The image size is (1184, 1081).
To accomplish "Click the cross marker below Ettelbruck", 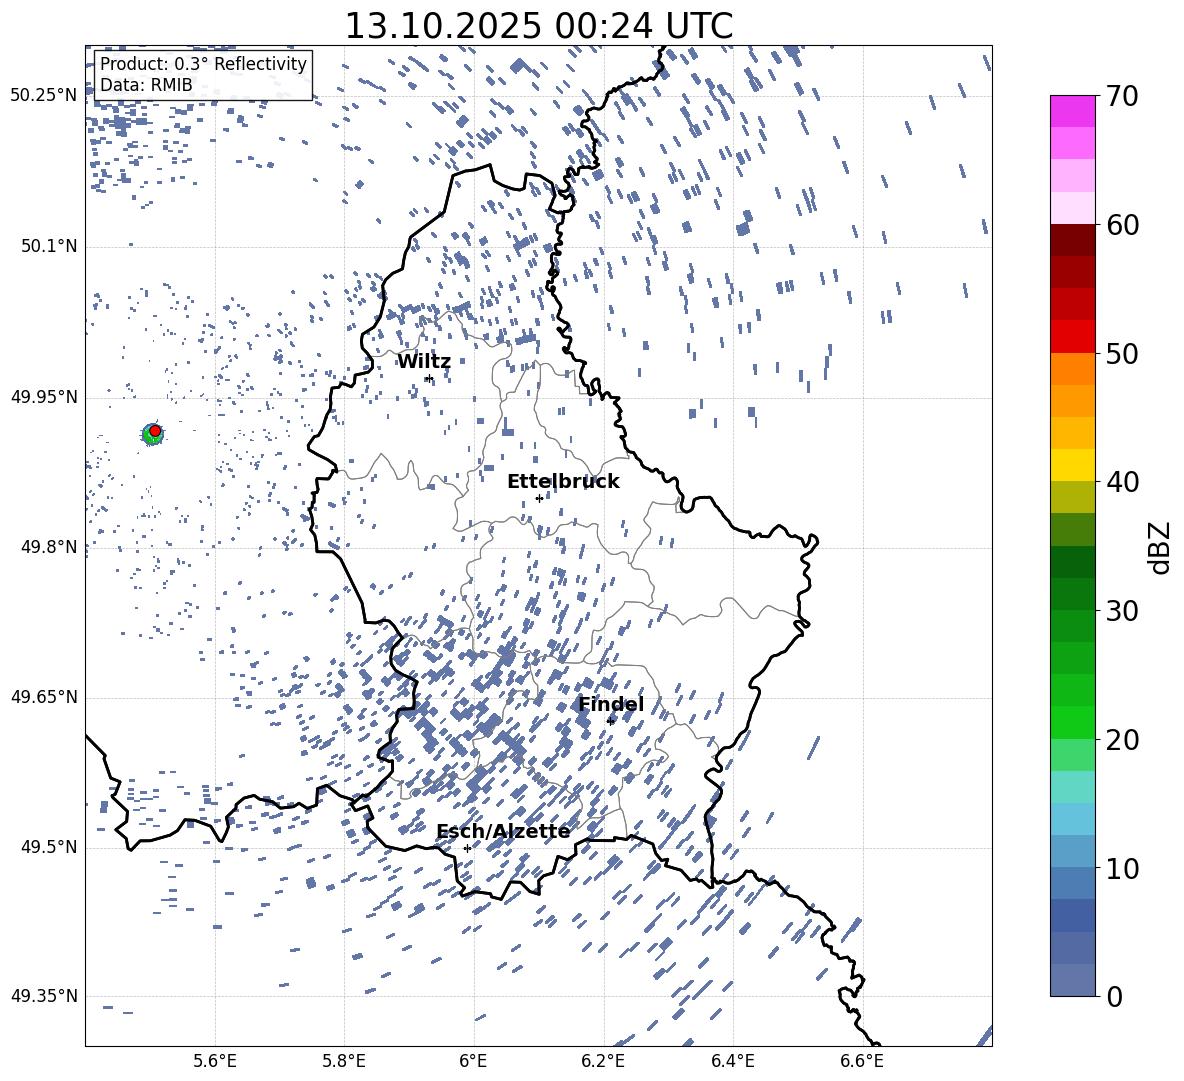I will click(539, 498).
